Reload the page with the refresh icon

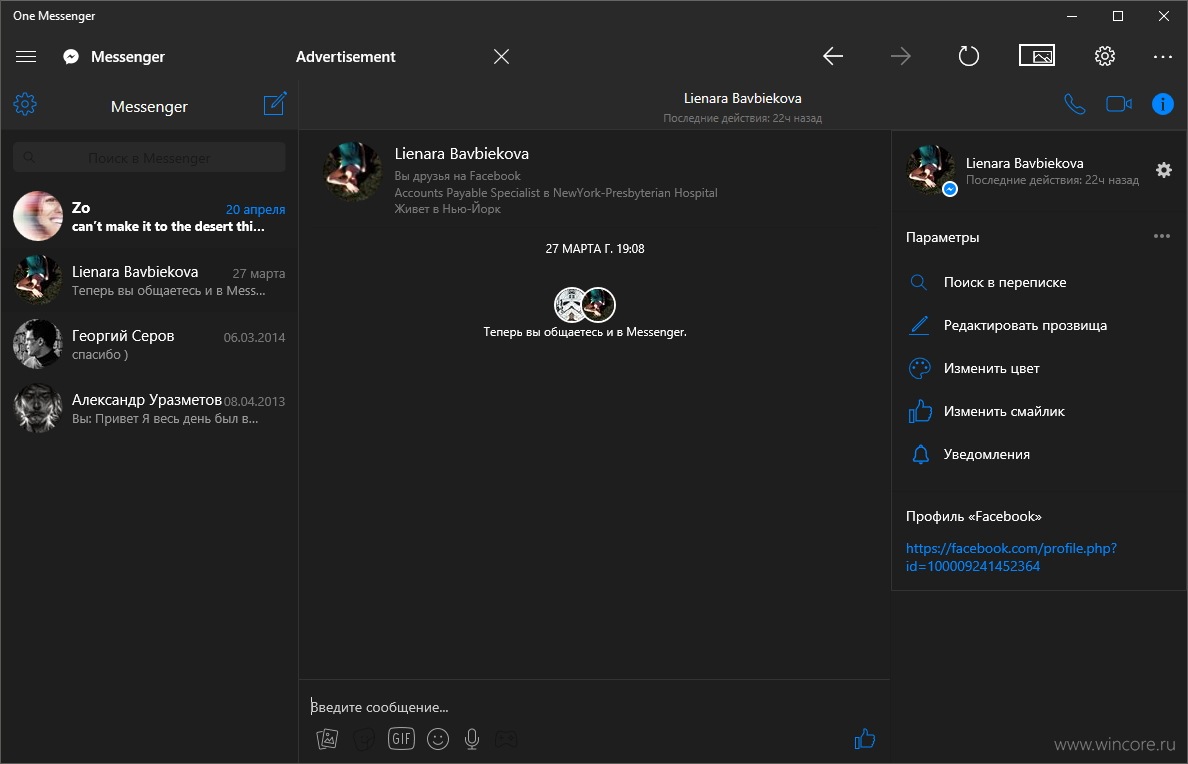[969, 56]
